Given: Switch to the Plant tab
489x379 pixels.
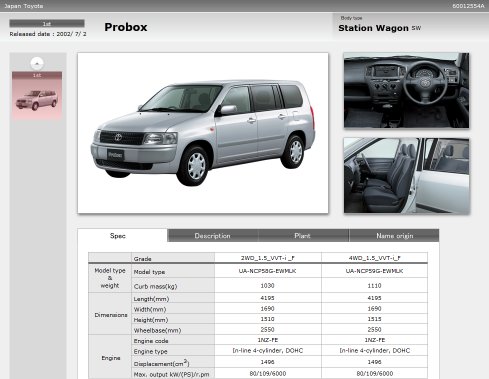Looking at the screenshot, I should [303, 236].
